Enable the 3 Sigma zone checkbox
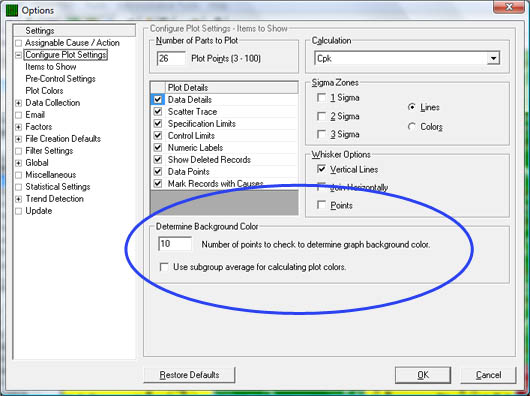The height and width of the screenshot is (396, 530). (x=321, y=134)
